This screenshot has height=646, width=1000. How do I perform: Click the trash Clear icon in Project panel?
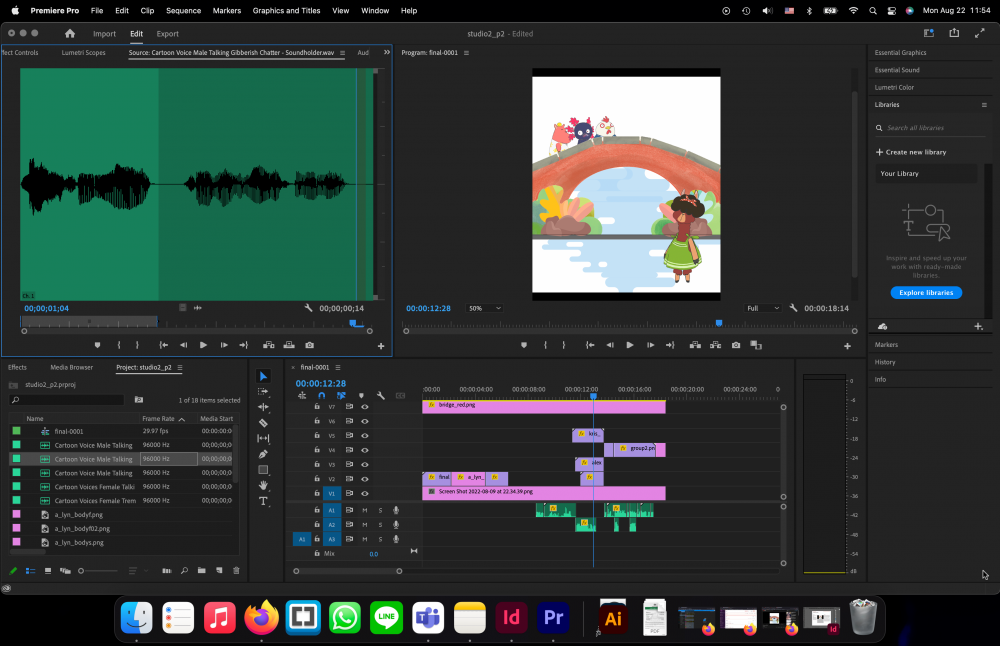[236, 571]
